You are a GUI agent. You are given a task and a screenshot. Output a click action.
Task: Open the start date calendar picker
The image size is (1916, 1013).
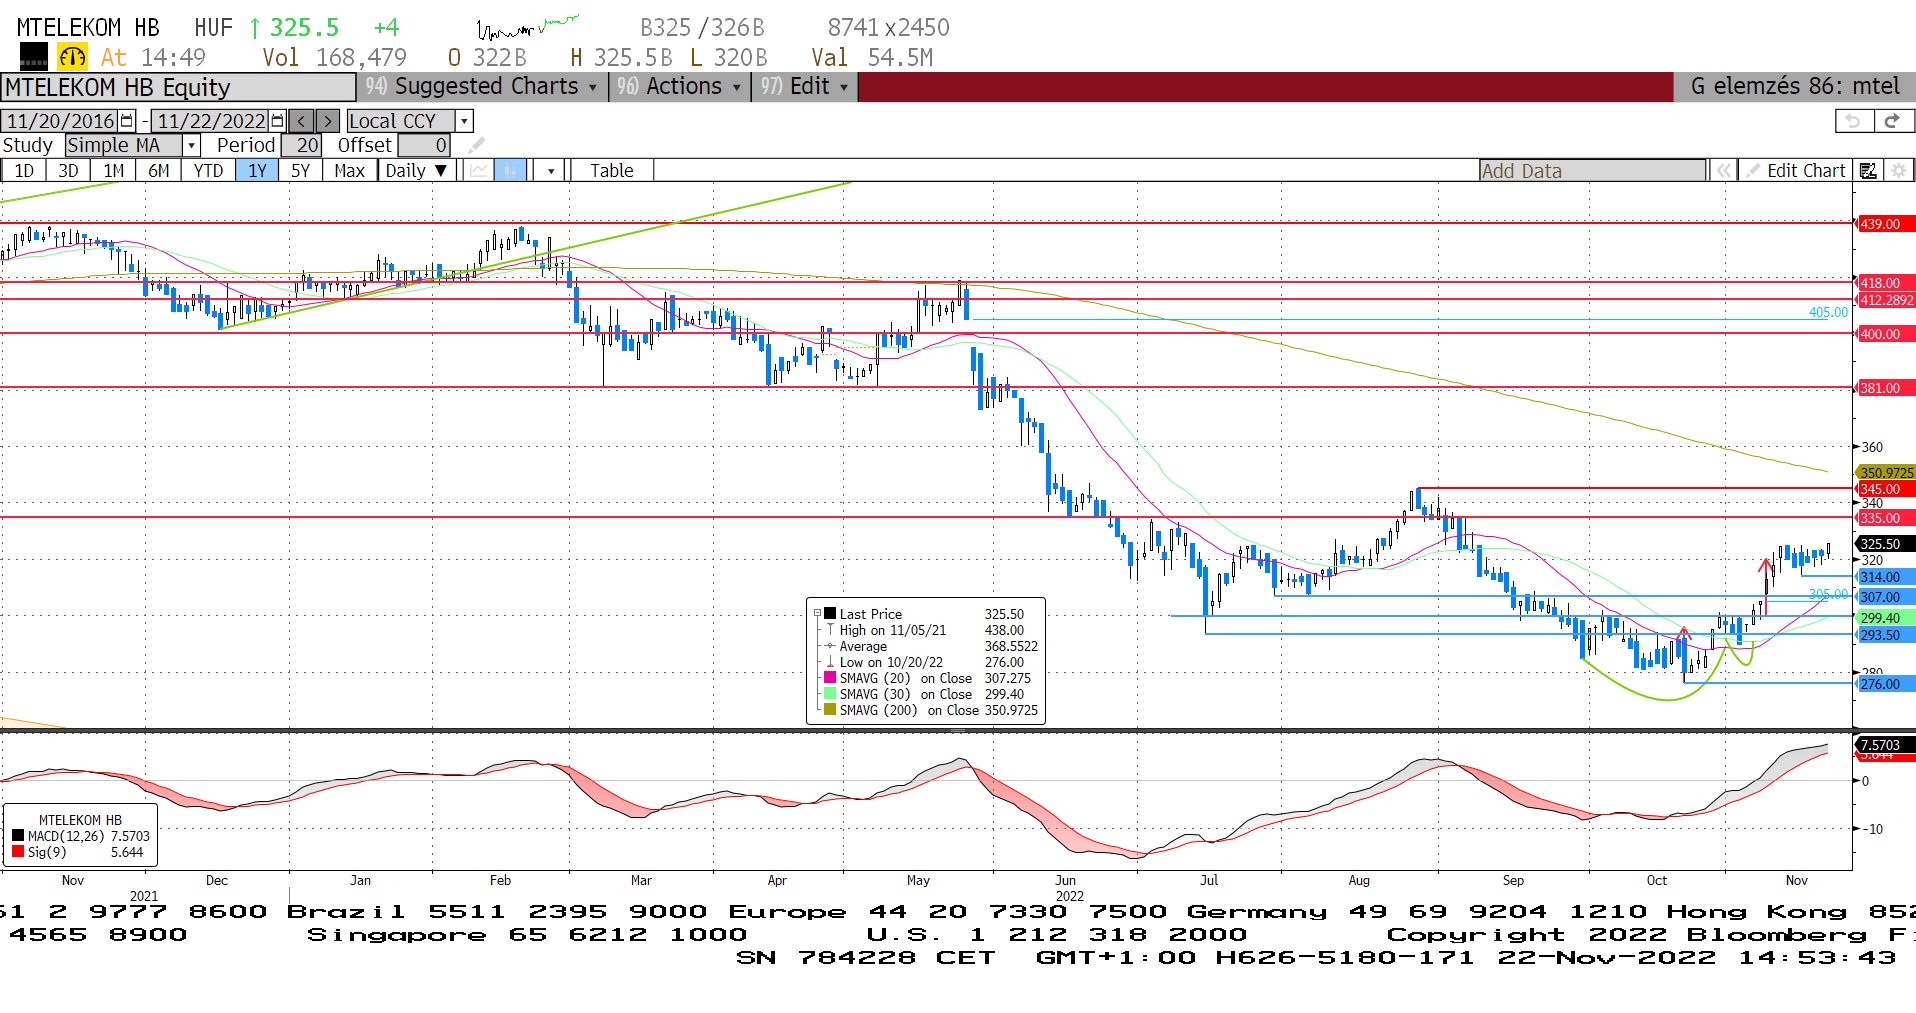click(127, 121)
